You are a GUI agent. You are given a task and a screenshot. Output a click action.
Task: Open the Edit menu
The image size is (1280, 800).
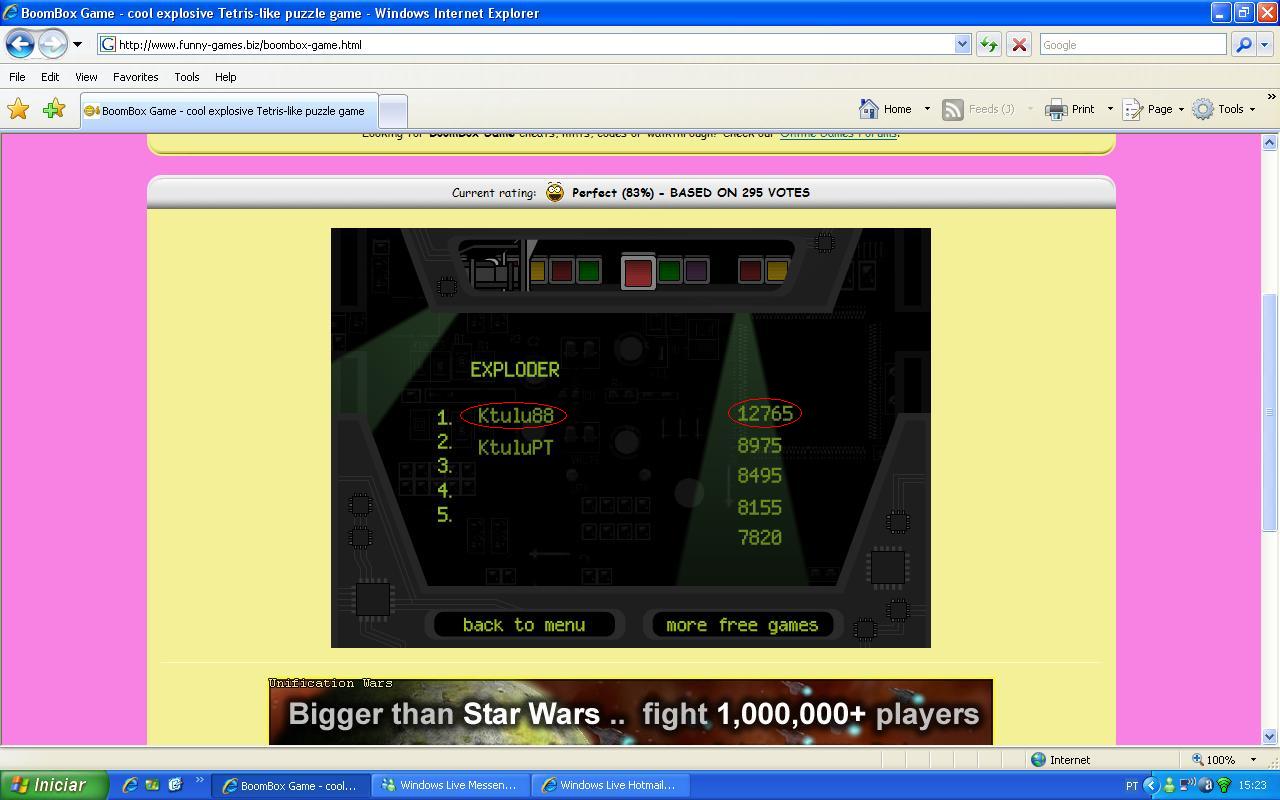(x=50, y=77)
